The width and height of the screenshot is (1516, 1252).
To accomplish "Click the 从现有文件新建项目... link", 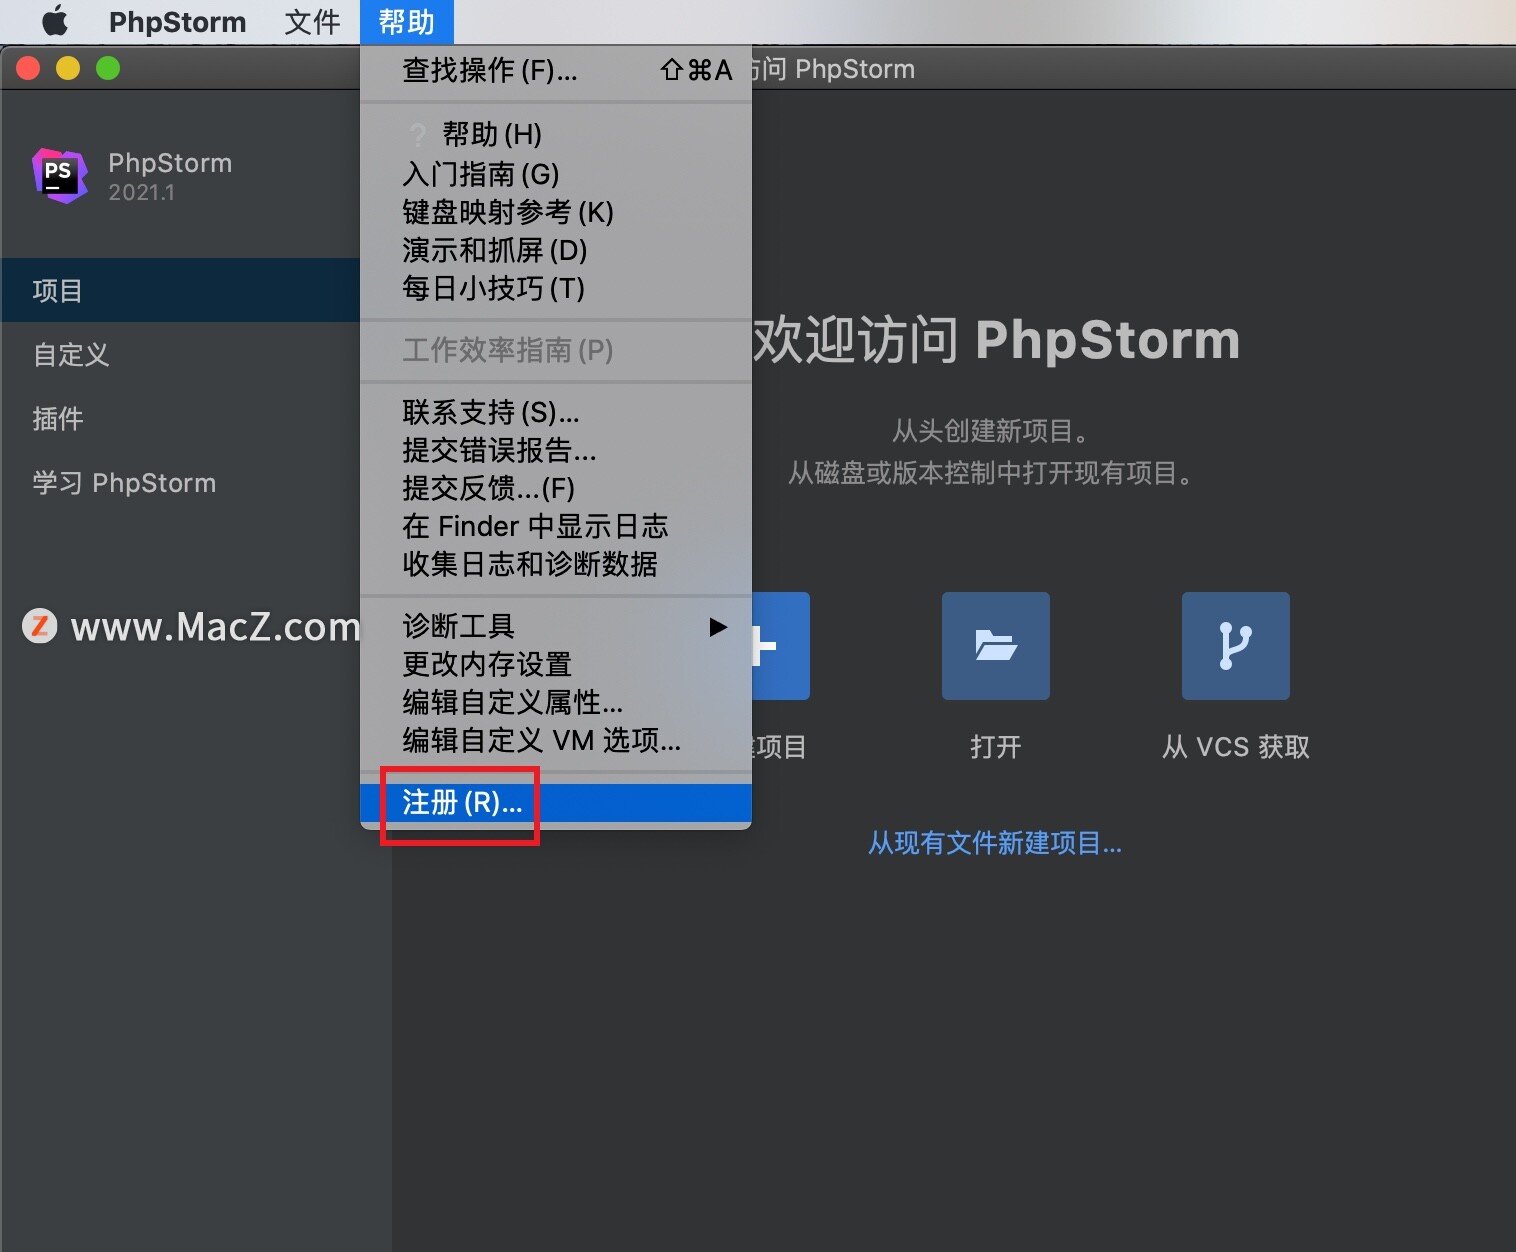I will pos(995,843).
